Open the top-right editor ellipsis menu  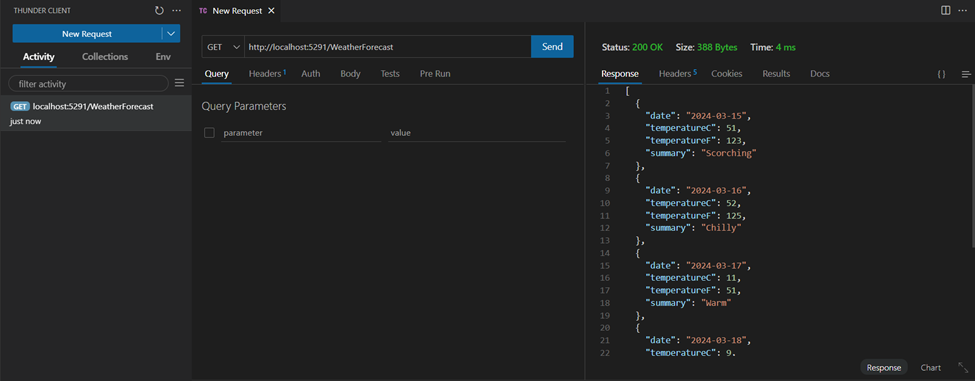pos(963,11)
